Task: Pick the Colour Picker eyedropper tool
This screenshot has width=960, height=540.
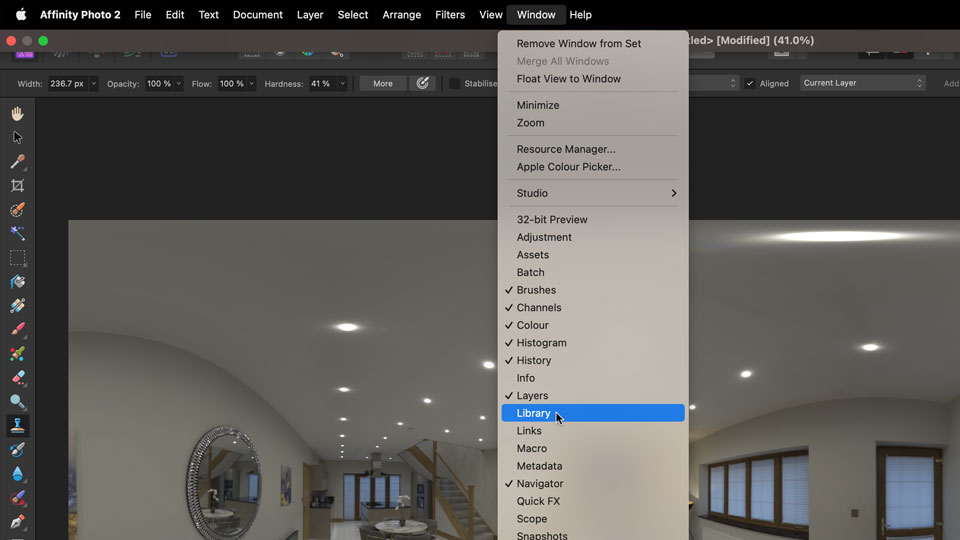Action: [17, 161]
